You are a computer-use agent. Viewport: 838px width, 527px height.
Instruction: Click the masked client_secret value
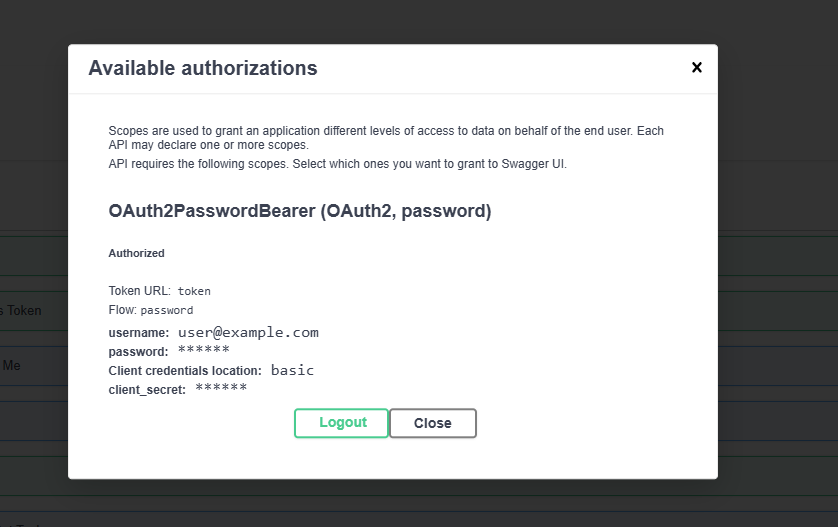pos(221,389)
